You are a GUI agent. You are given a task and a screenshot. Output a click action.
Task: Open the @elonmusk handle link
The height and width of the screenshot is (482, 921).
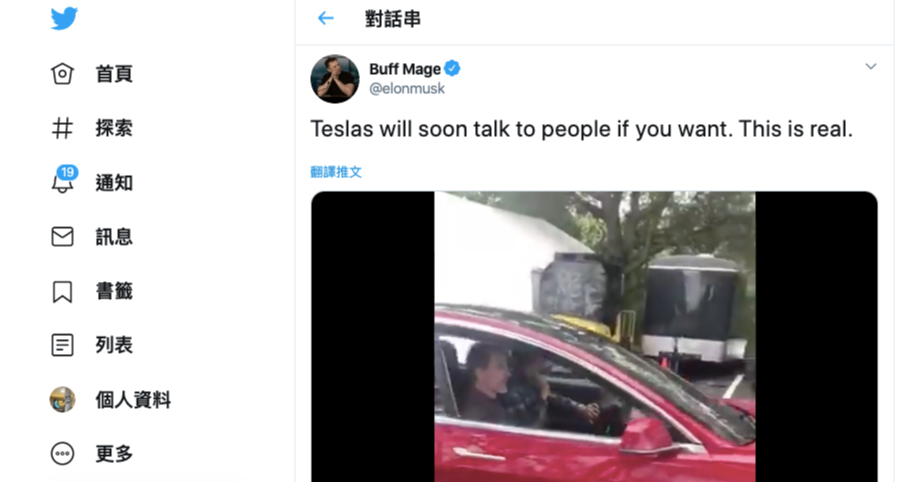tap(406, 89)
